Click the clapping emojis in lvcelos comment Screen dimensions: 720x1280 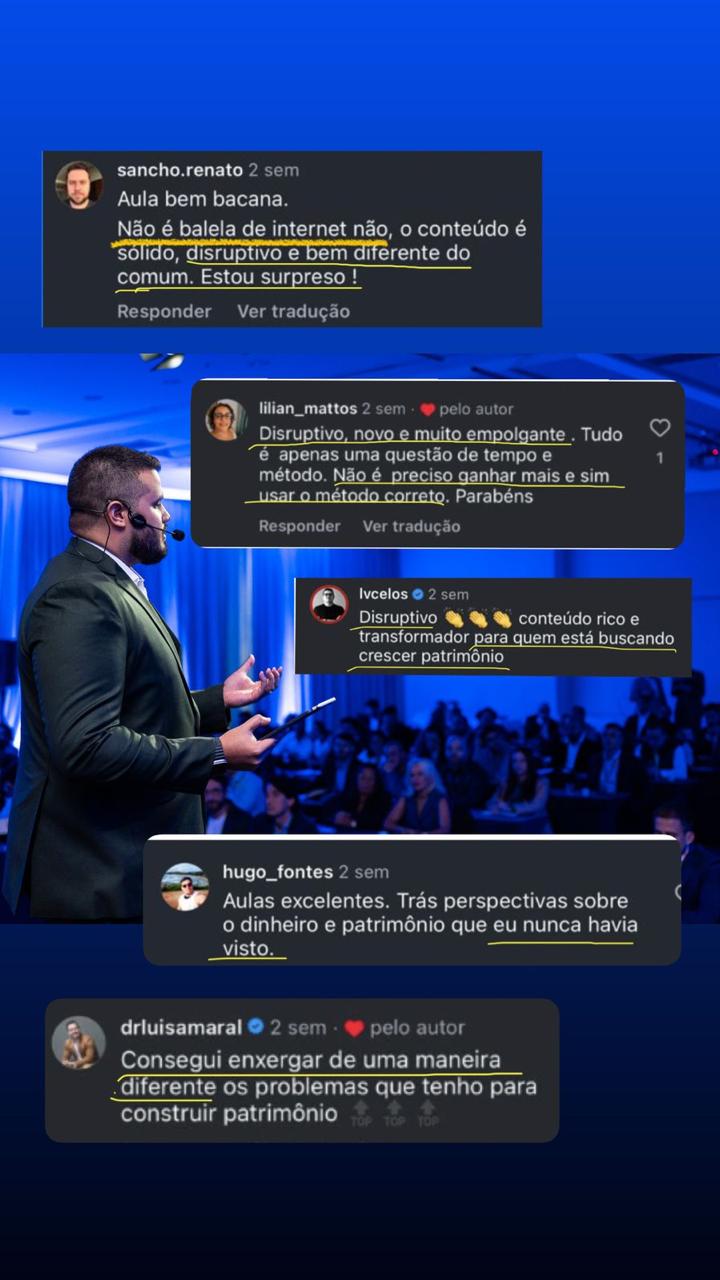pyautogui.click(x=478, y=619)
